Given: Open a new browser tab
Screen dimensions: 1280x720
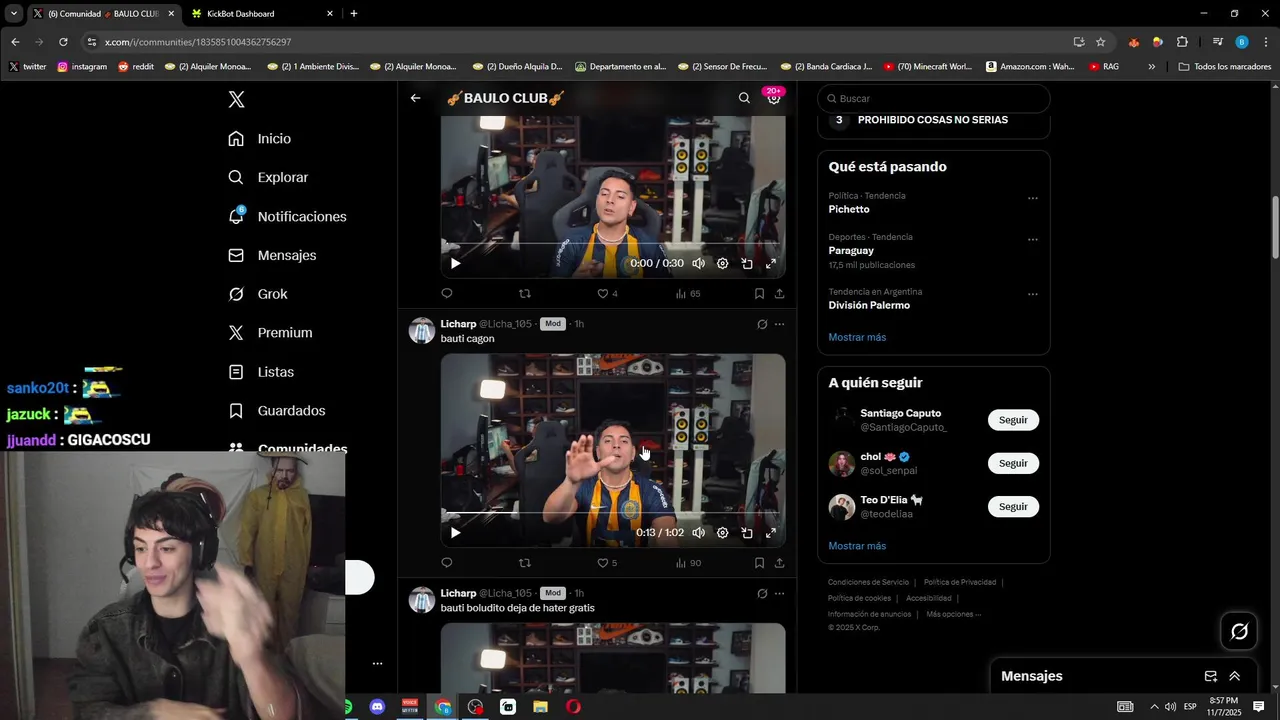Looking at the screenshot, I should point(354,13).
